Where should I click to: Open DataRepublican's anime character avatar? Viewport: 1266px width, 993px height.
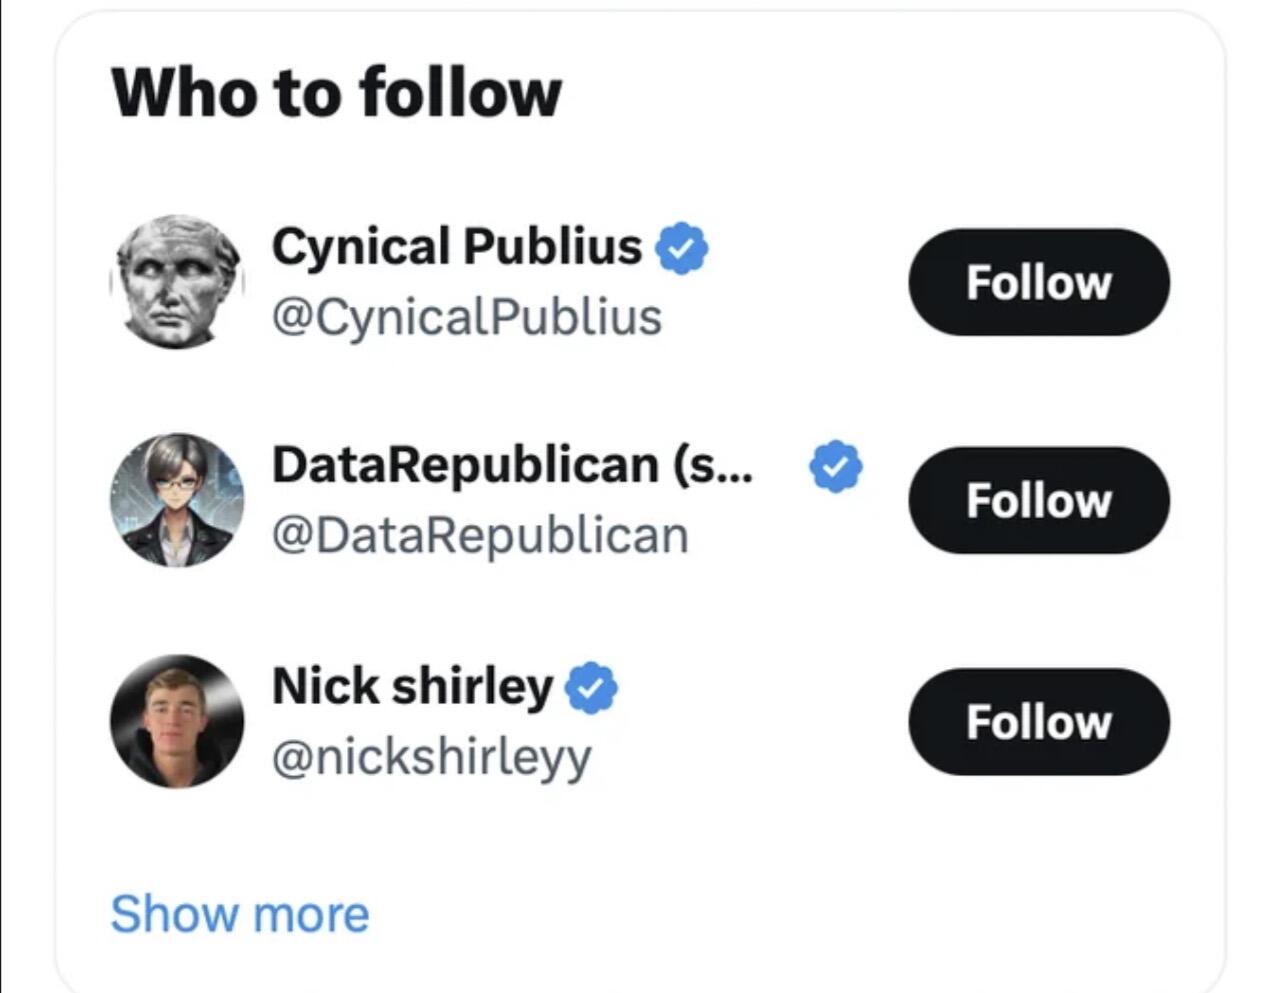176,500
